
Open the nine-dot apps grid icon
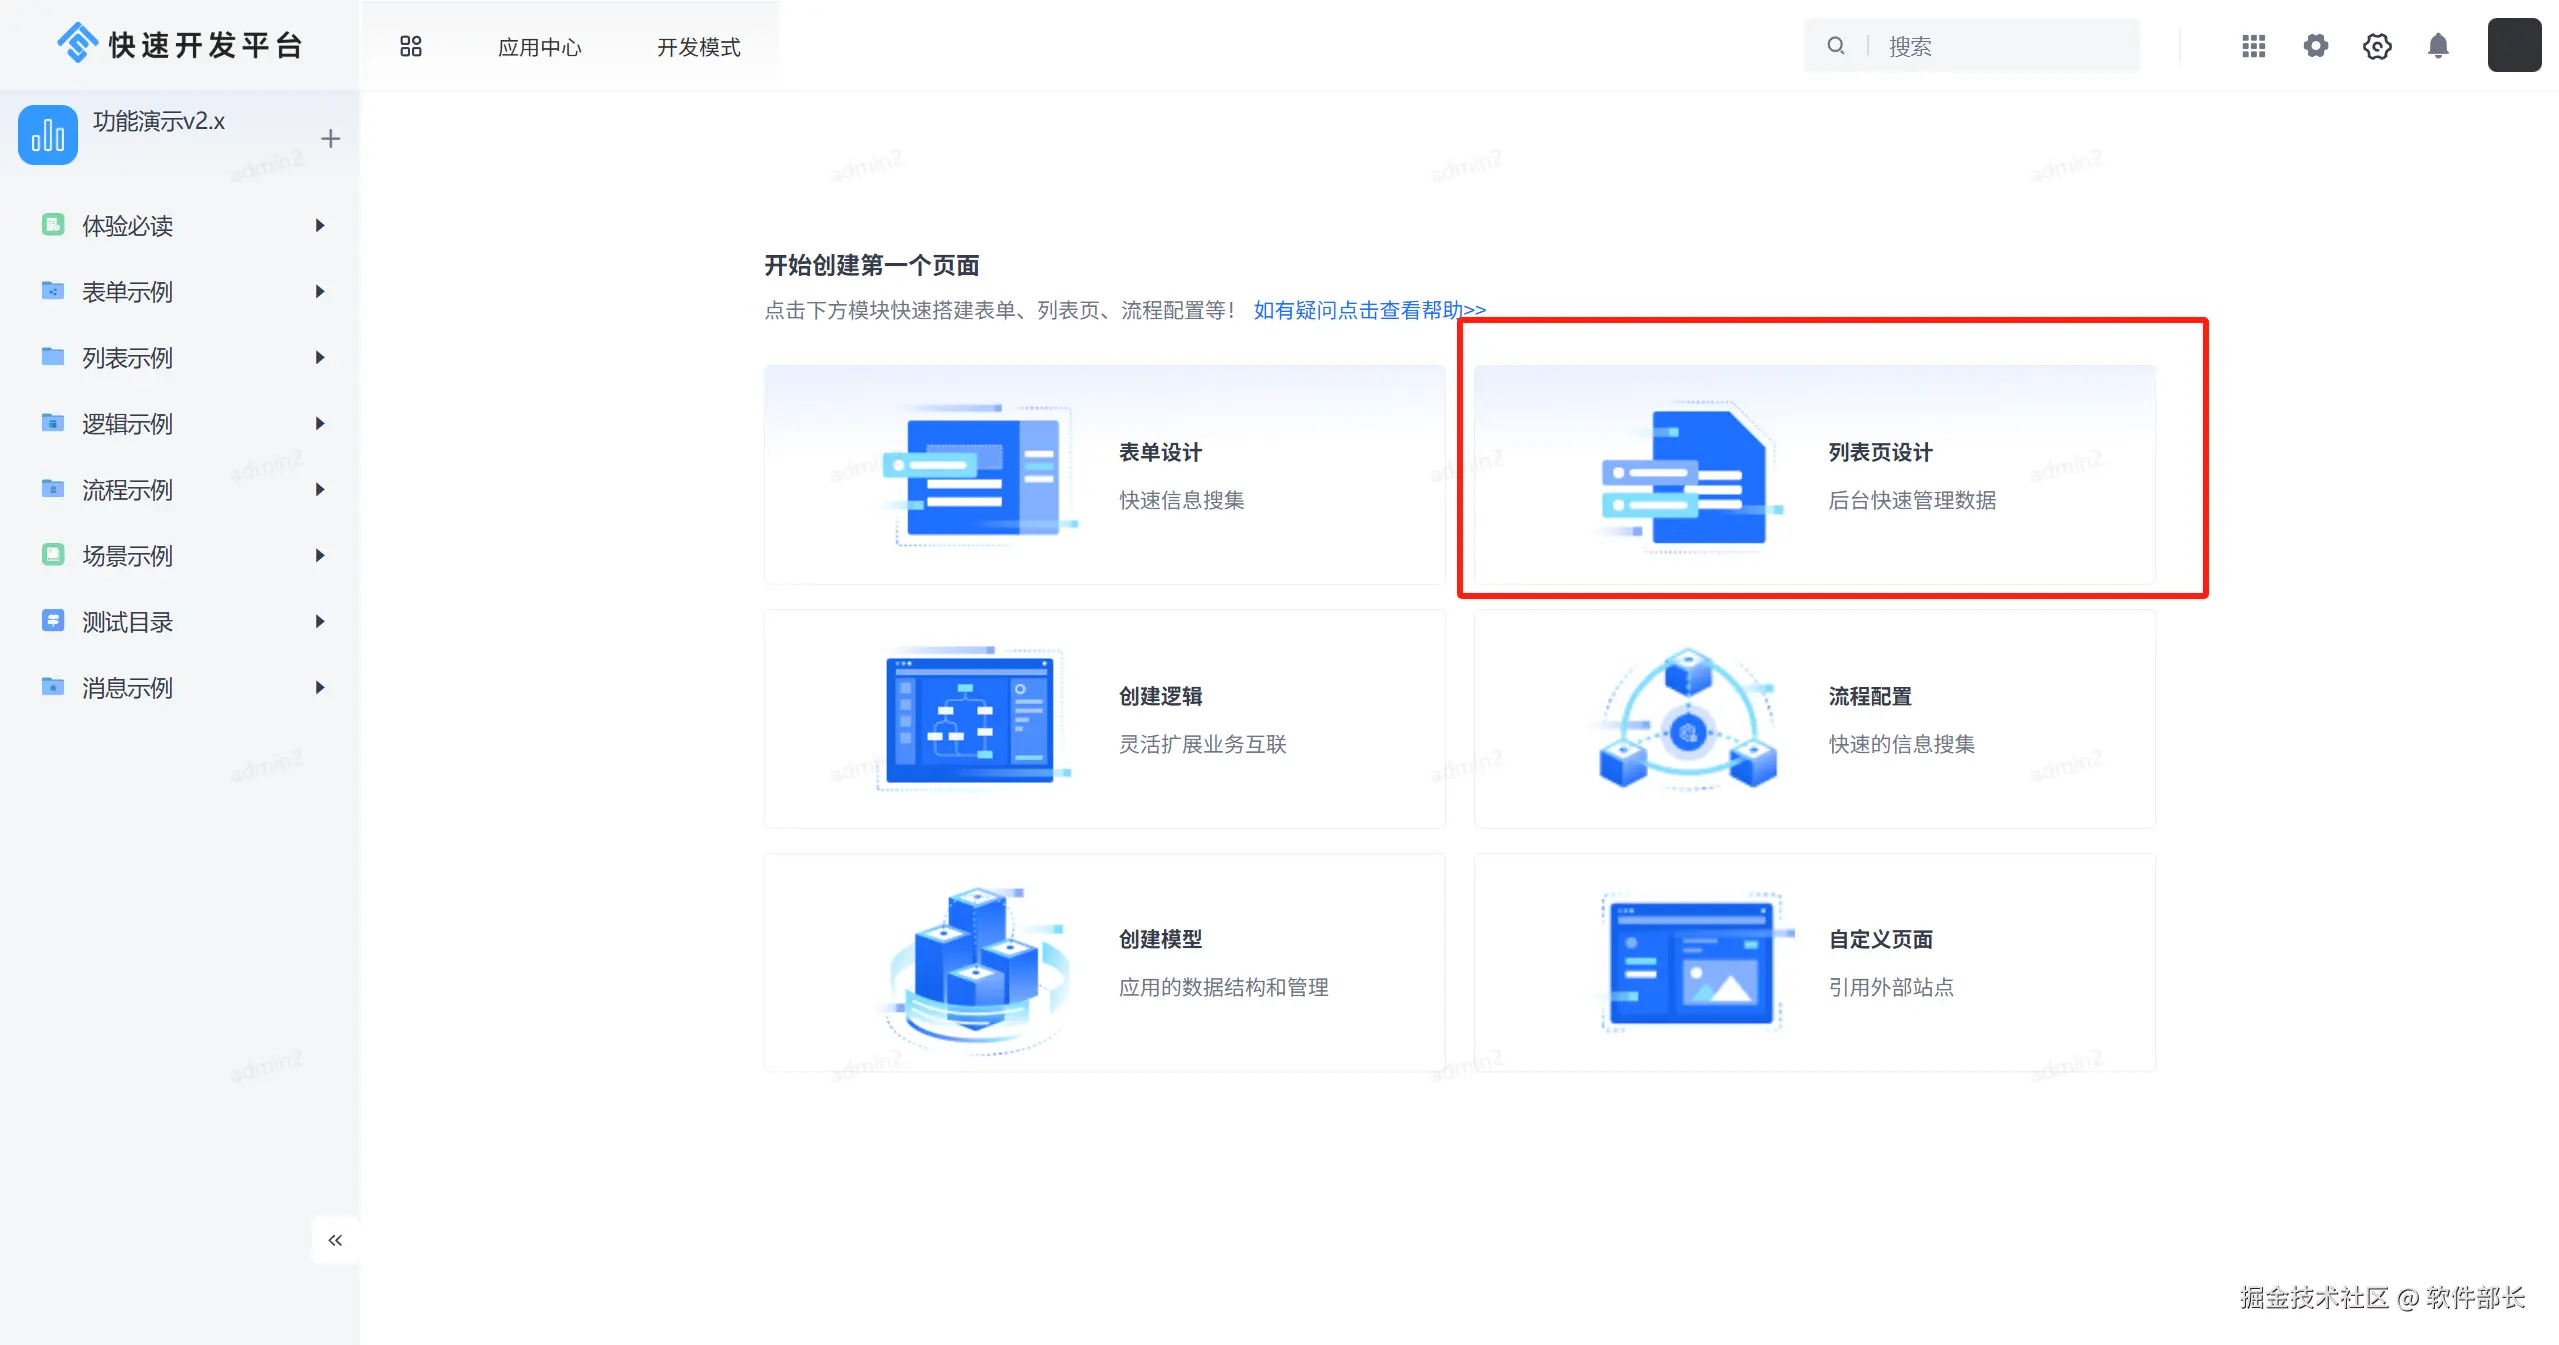pyautogui.click(x=2253, y=46)
